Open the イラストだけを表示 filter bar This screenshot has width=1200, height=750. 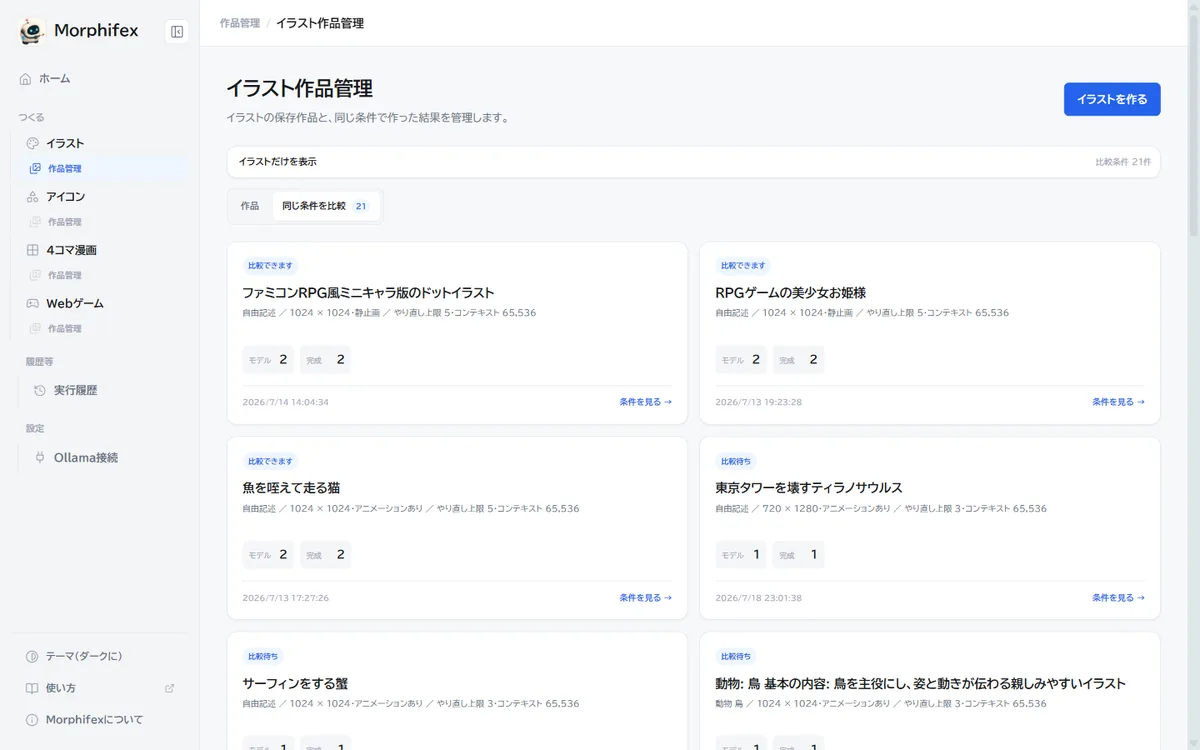[693, 162]
